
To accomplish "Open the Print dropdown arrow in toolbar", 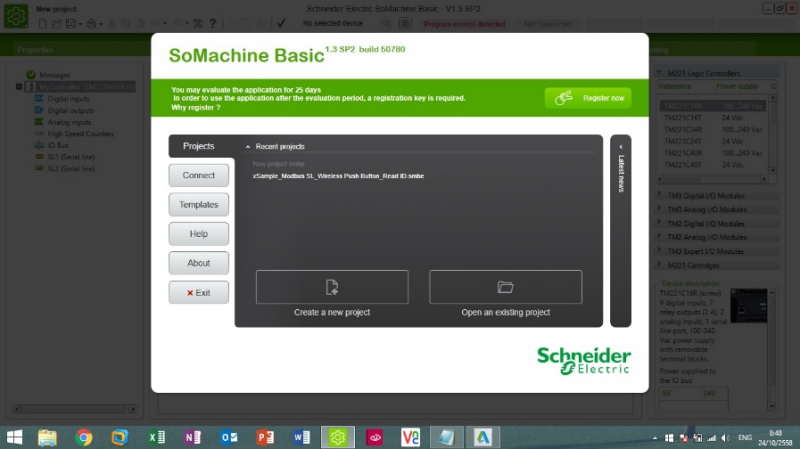I will pyautogui.click(x=101, y=24).
